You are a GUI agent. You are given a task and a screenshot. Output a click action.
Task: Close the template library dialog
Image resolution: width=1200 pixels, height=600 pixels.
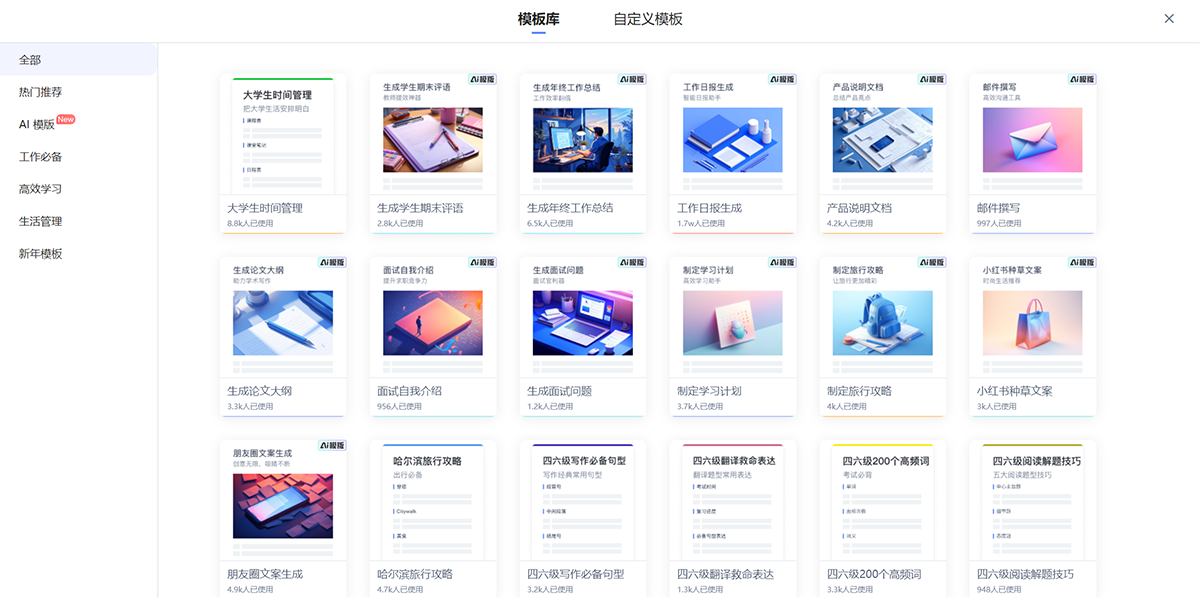(1169, 19)
